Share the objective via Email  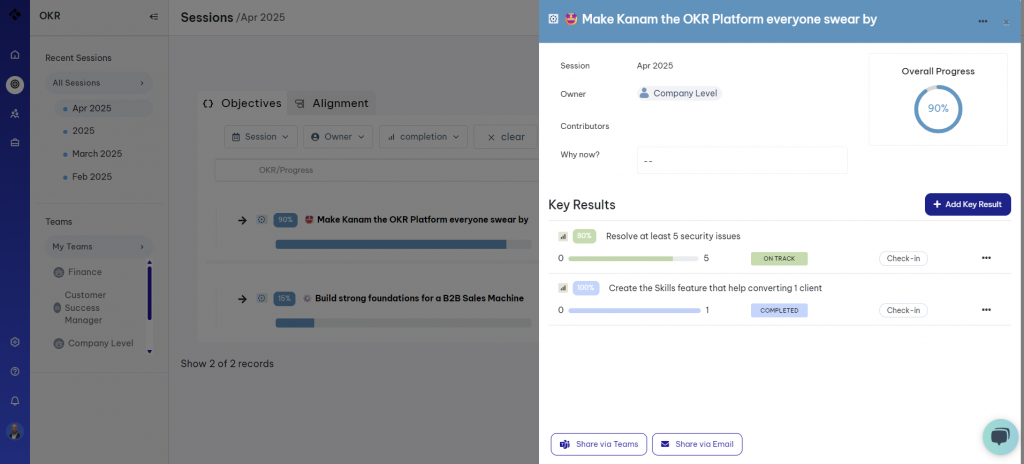(x=697, y=444)
